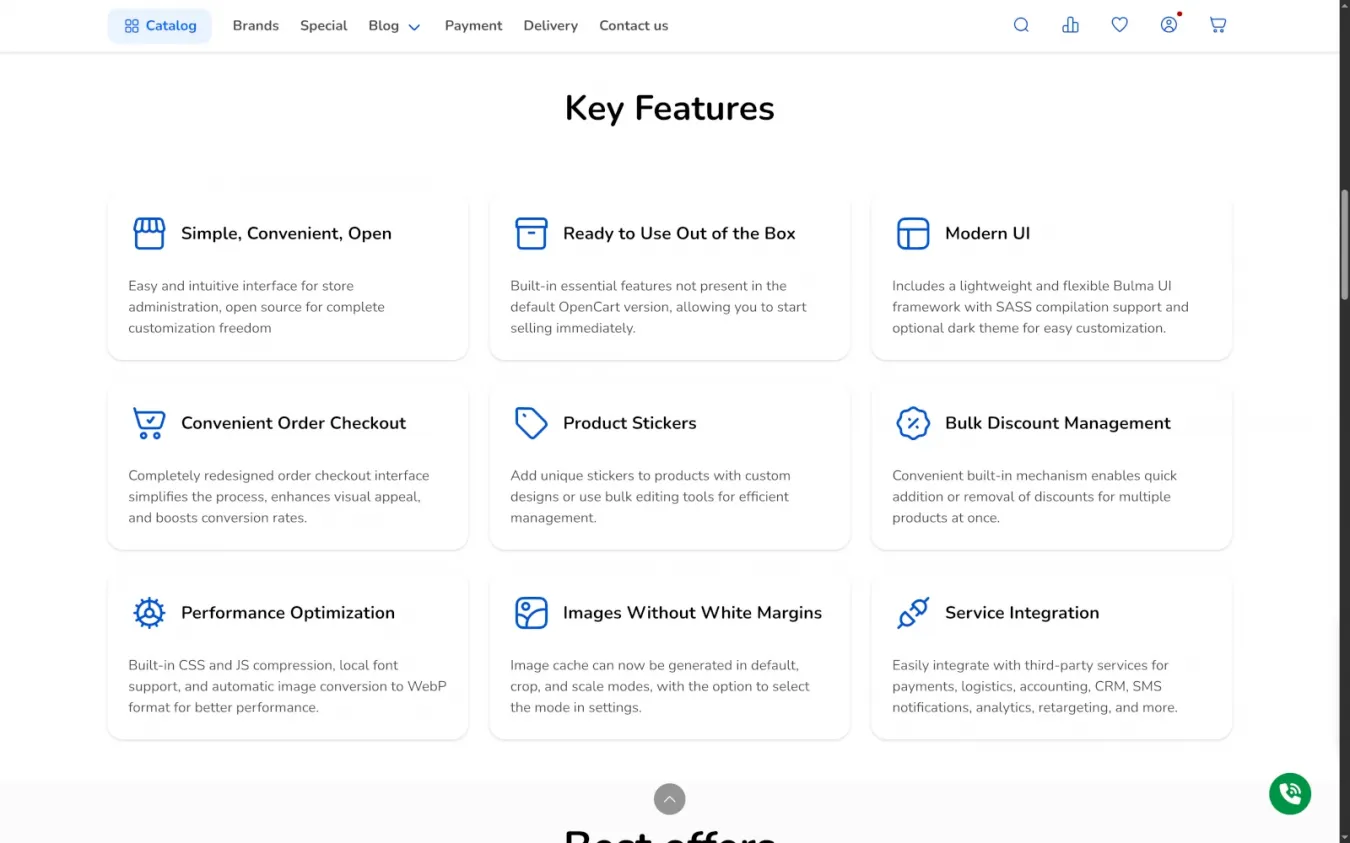Screen dimensions: 1350x843
Task: Open the product compare bar-chart icon
Action: pos(1070,25)
